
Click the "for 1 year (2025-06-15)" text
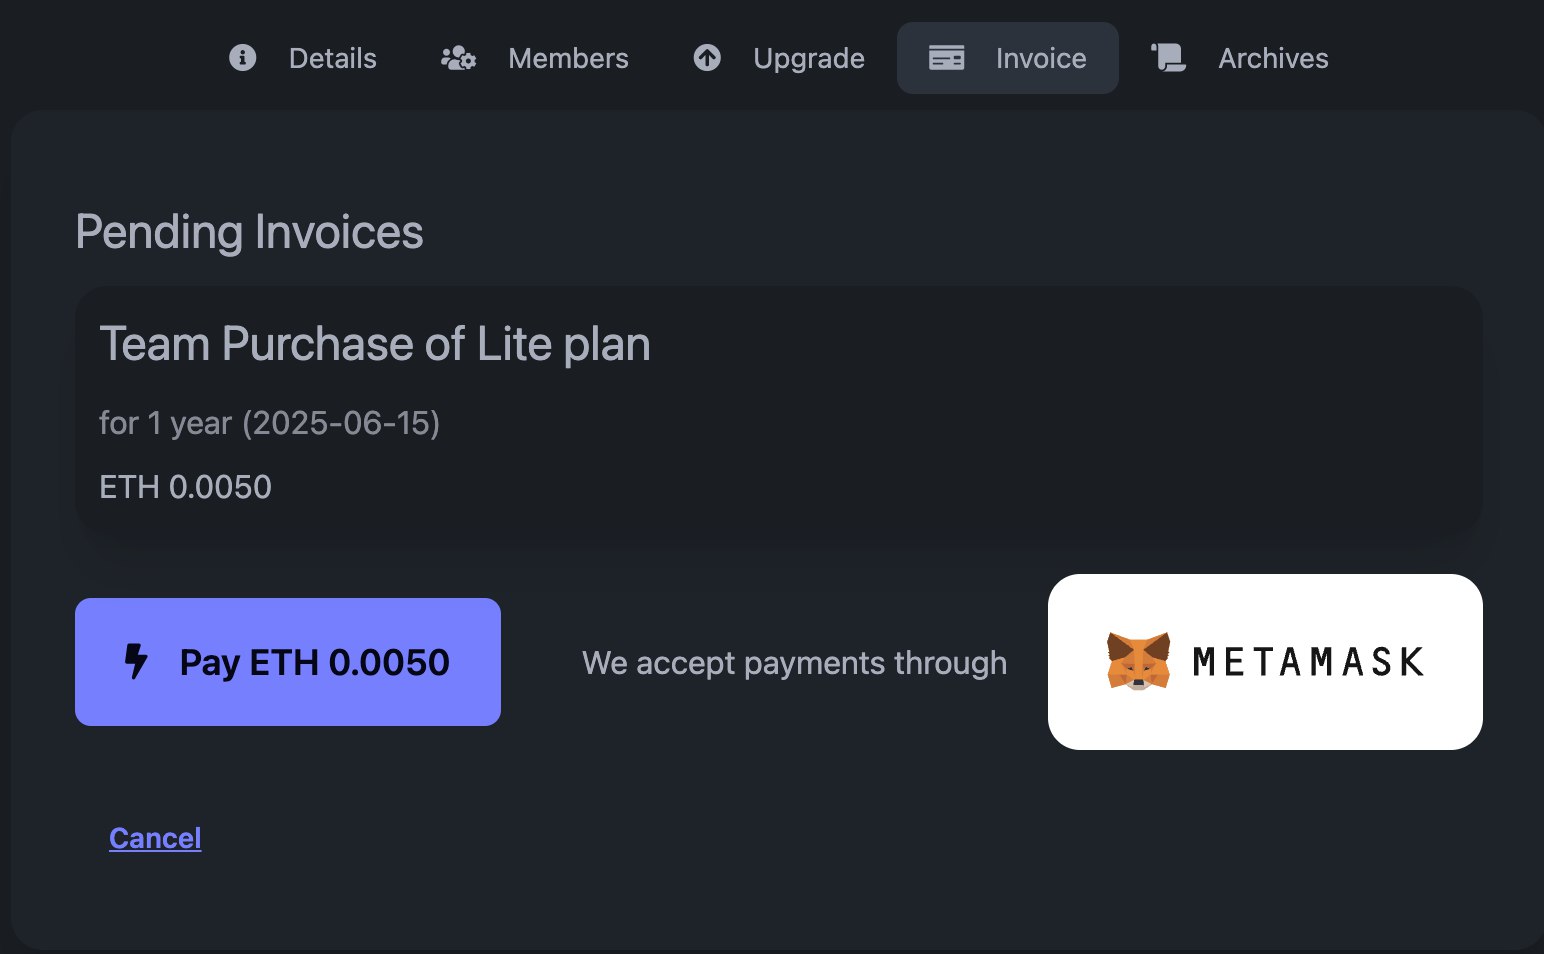click(x=269, y=423)
